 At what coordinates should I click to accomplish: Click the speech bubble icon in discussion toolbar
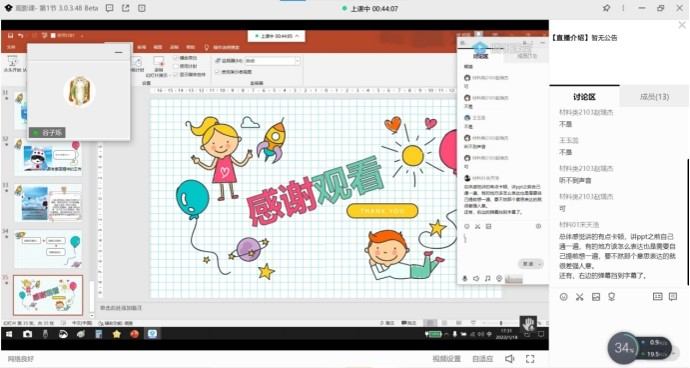pos(673,297)
